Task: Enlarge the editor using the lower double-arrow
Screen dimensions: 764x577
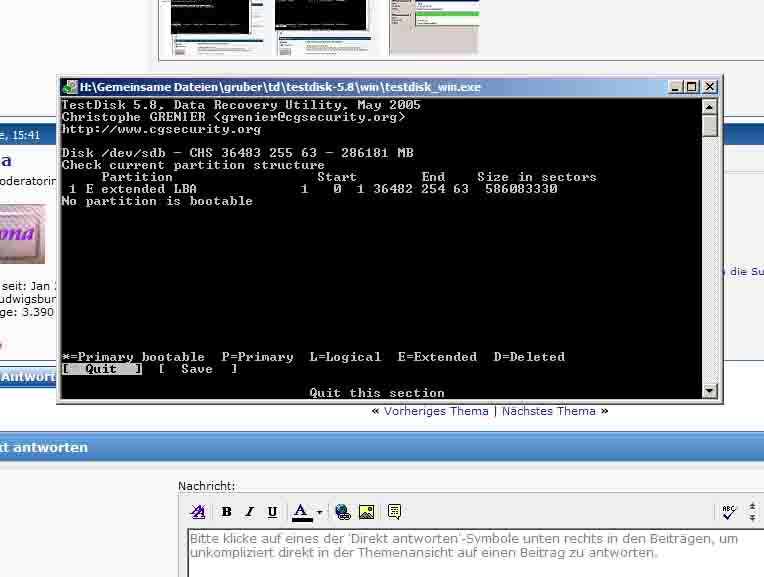Action: 752,518
